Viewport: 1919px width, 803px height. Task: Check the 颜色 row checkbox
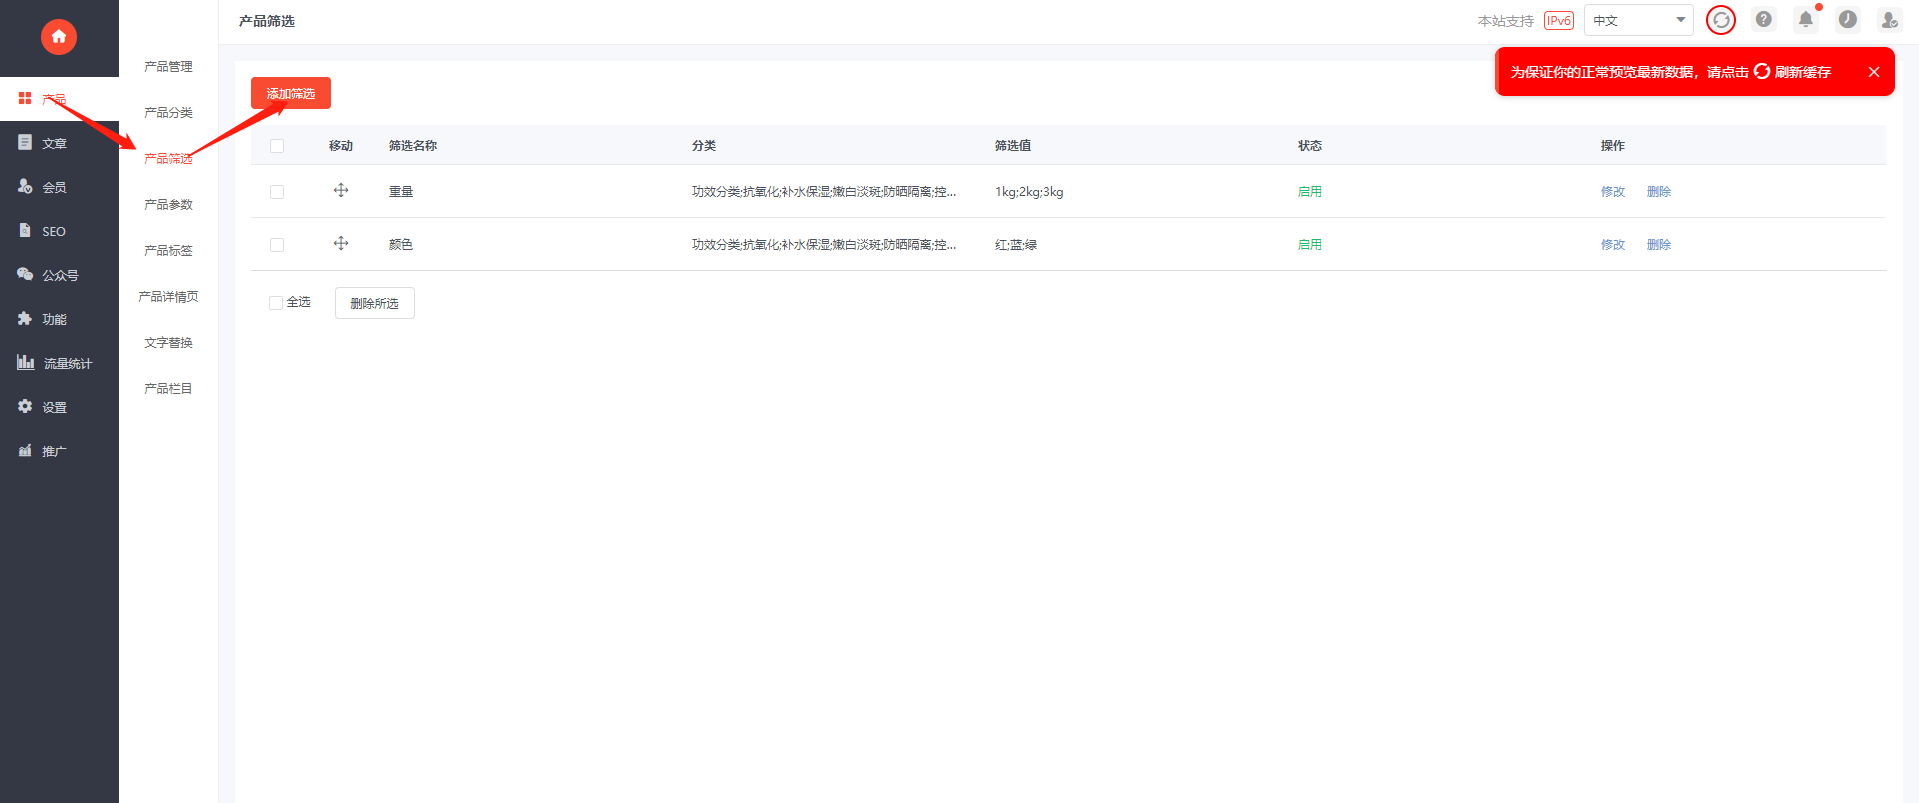click(277, 245)
